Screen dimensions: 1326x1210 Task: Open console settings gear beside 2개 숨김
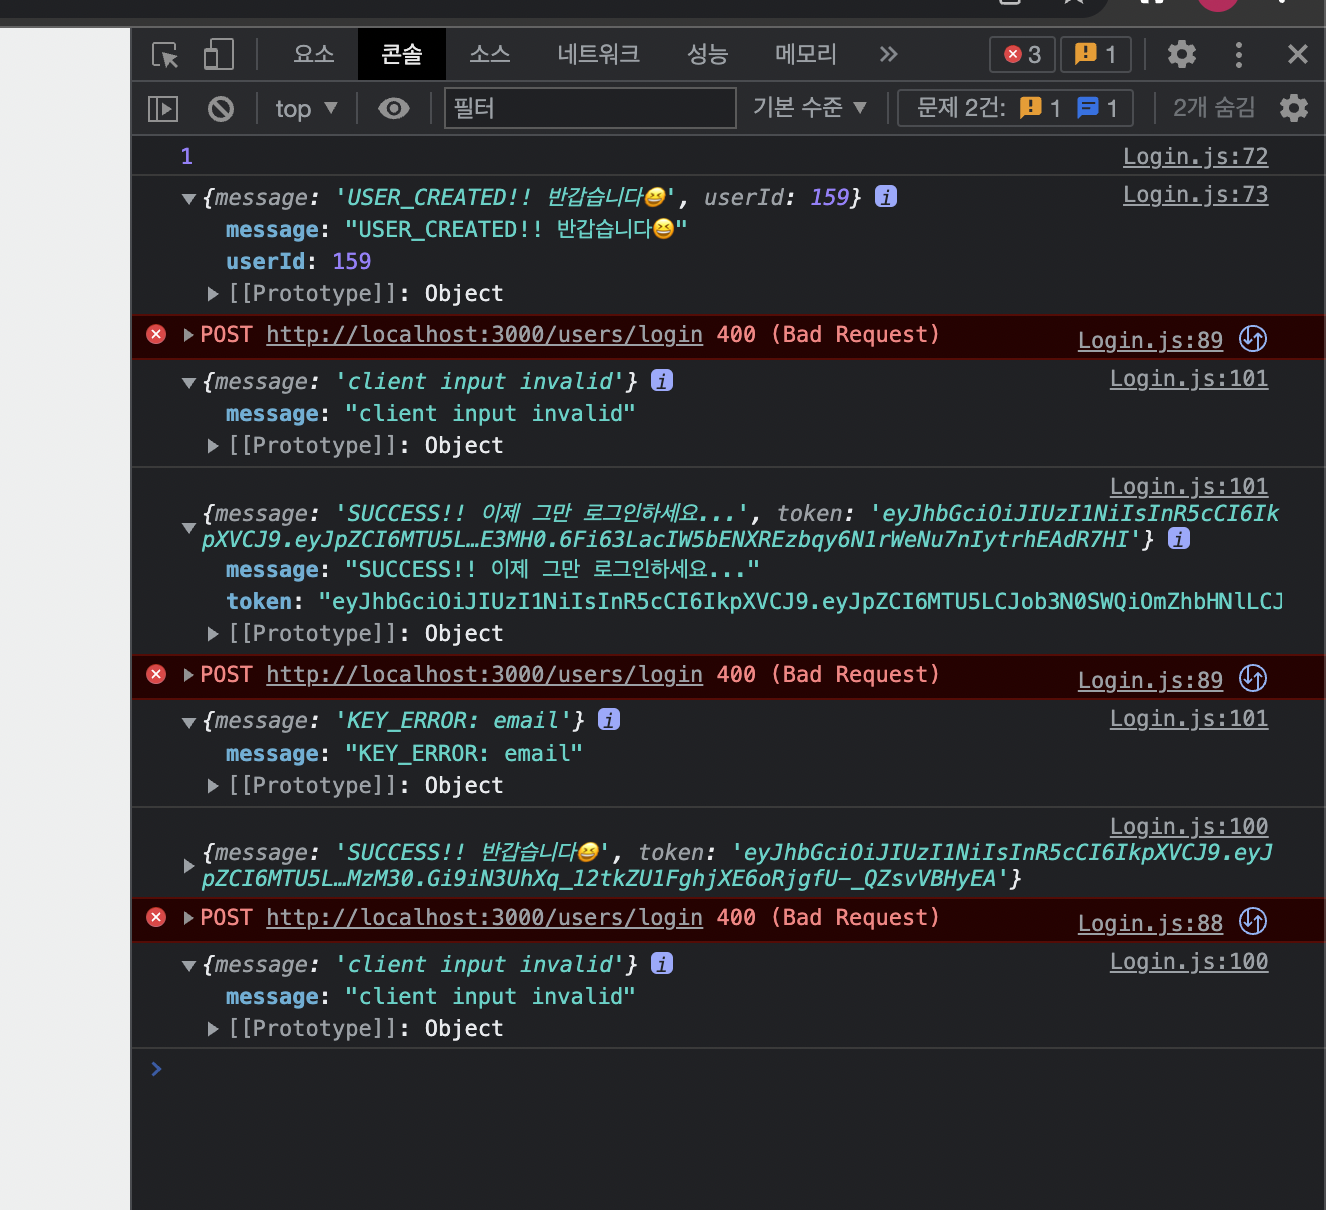1294,108
